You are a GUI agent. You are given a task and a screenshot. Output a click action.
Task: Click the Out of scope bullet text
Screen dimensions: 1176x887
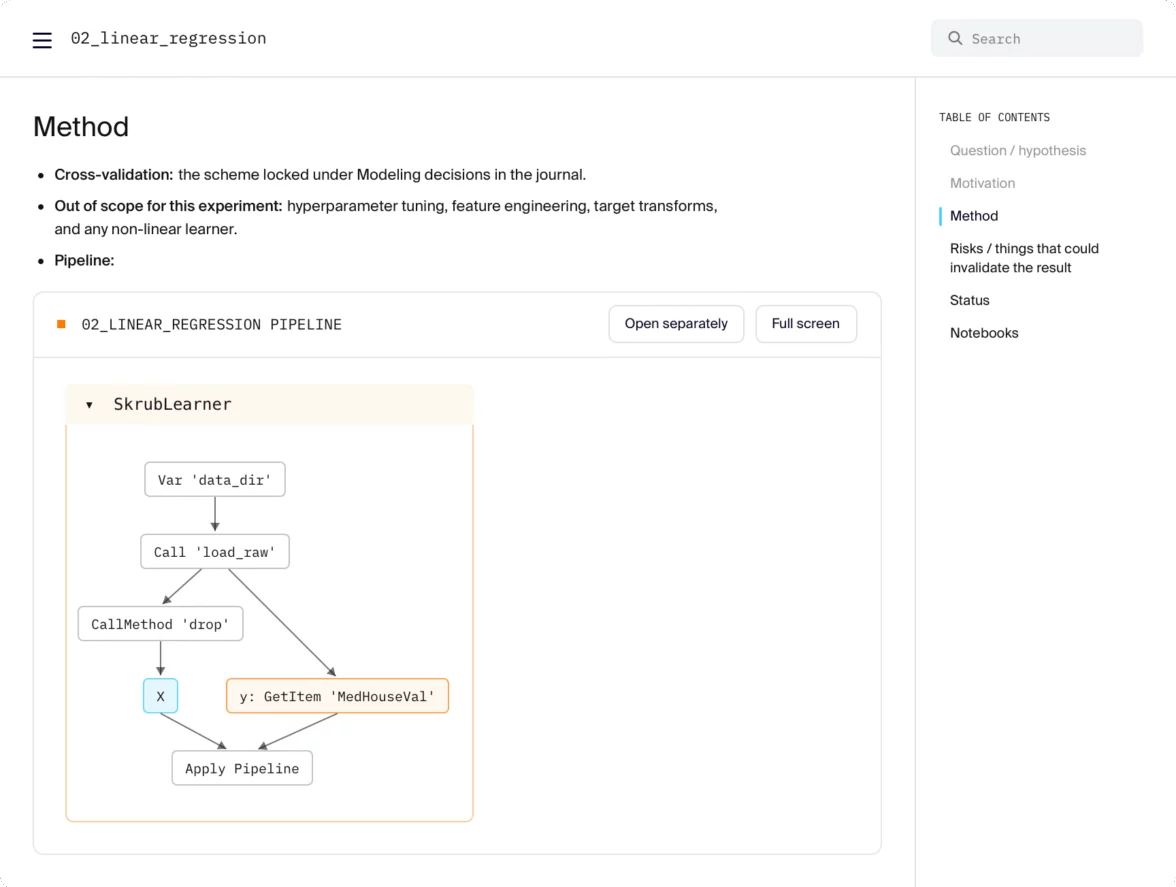(386, 217)
